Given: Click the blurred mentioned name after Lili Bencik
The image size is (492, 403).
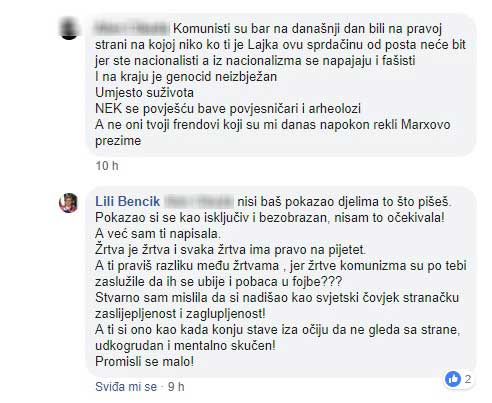Looking at the screenshot, I should 199,202.
